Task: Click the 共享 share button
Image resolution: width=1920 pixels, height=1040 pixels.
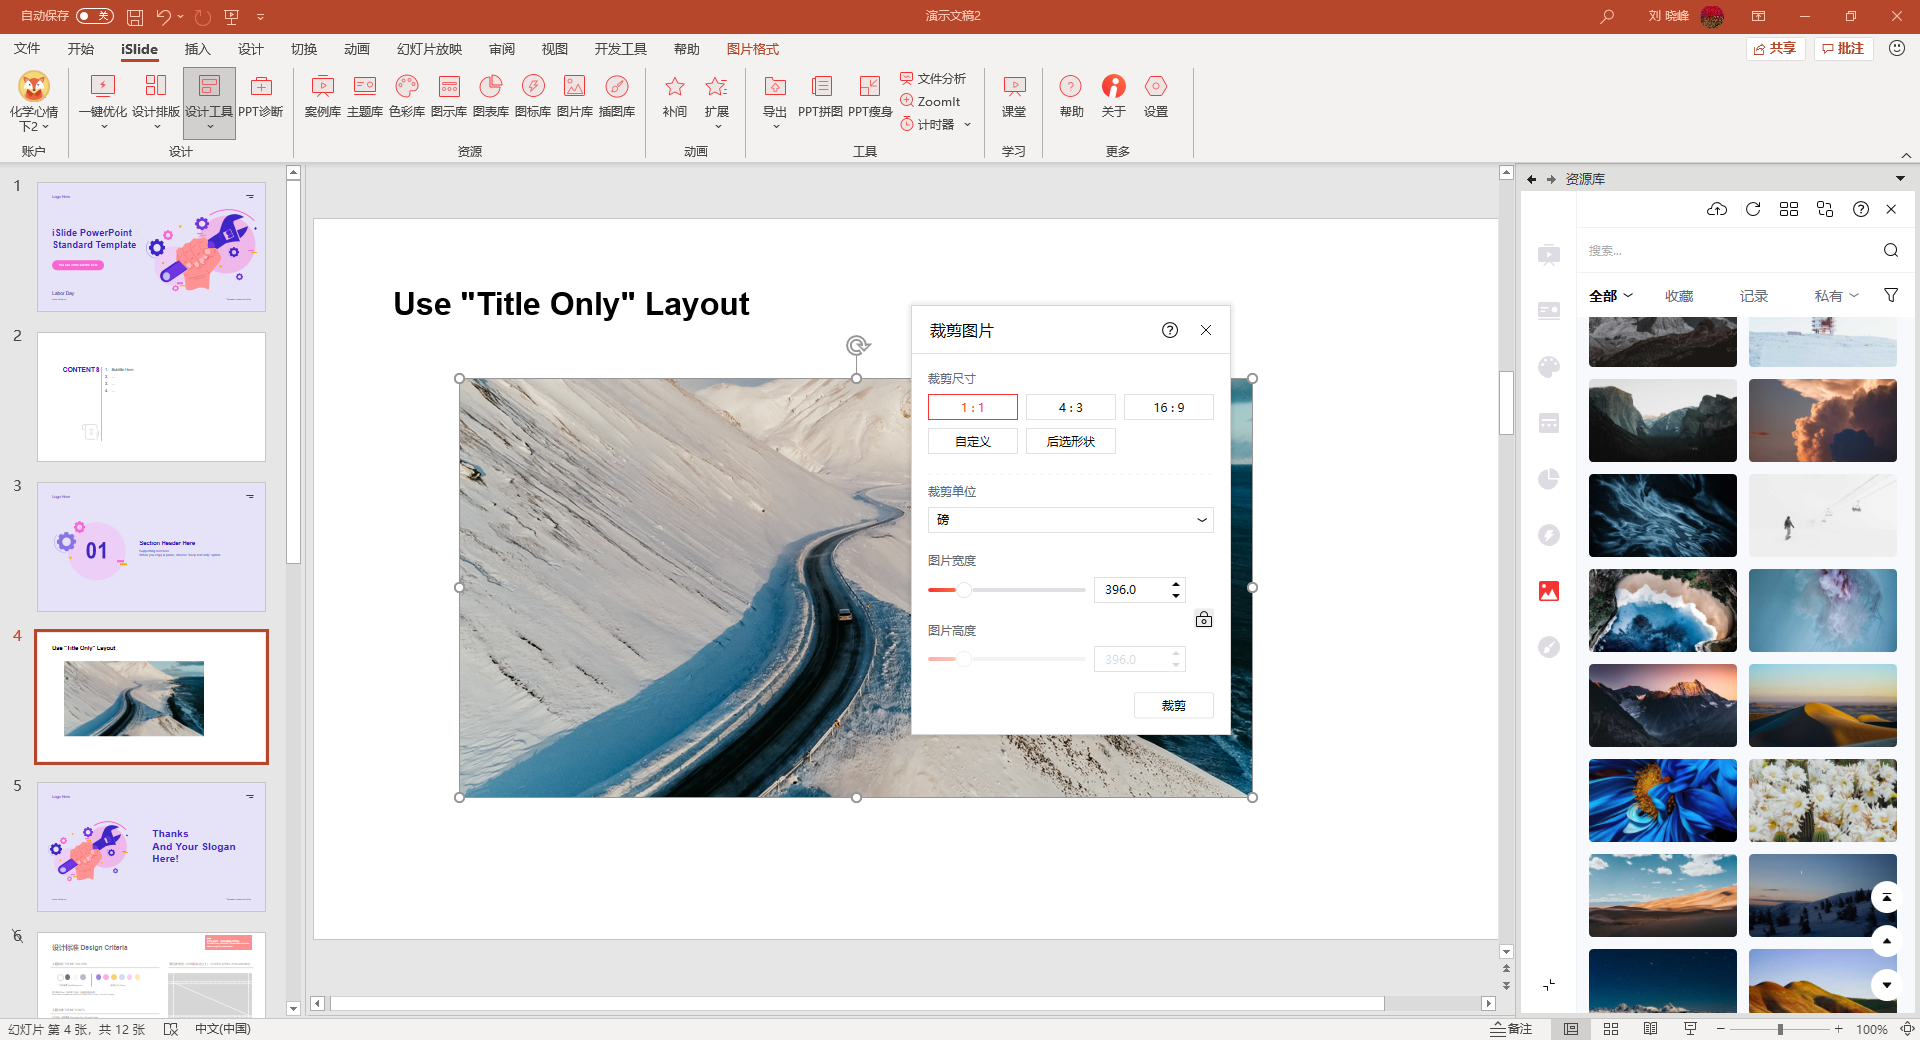Action: coord(1775,48)
